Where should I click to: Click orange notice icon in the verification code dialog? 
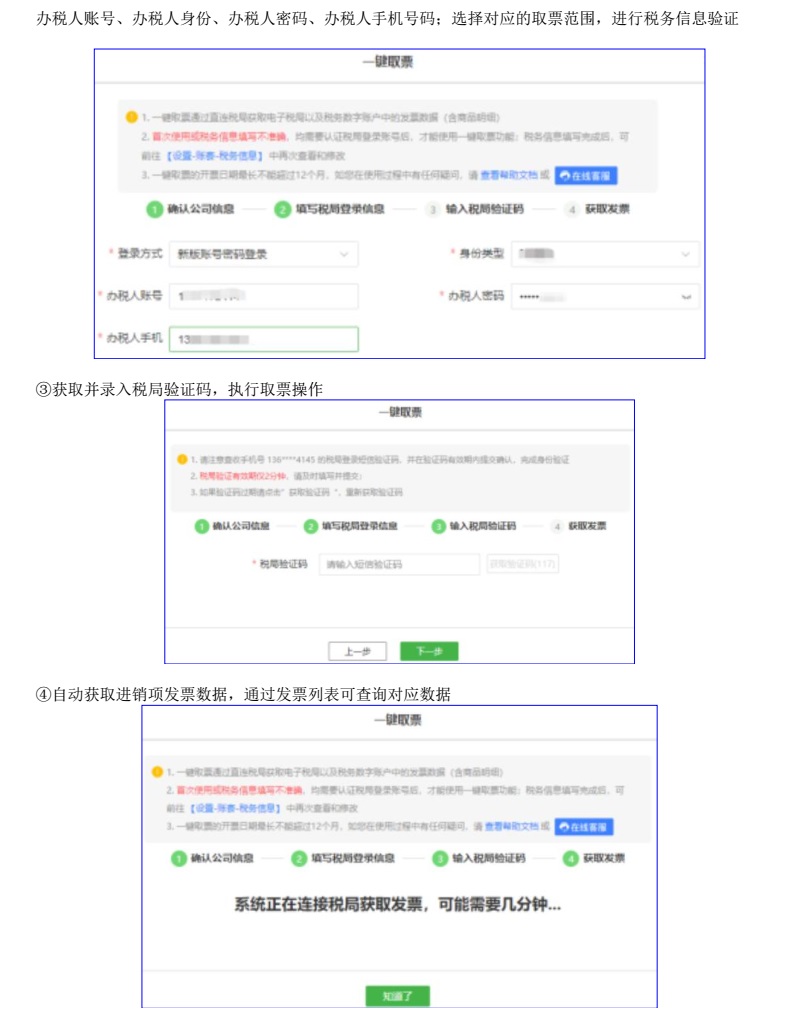pos(182,459)
